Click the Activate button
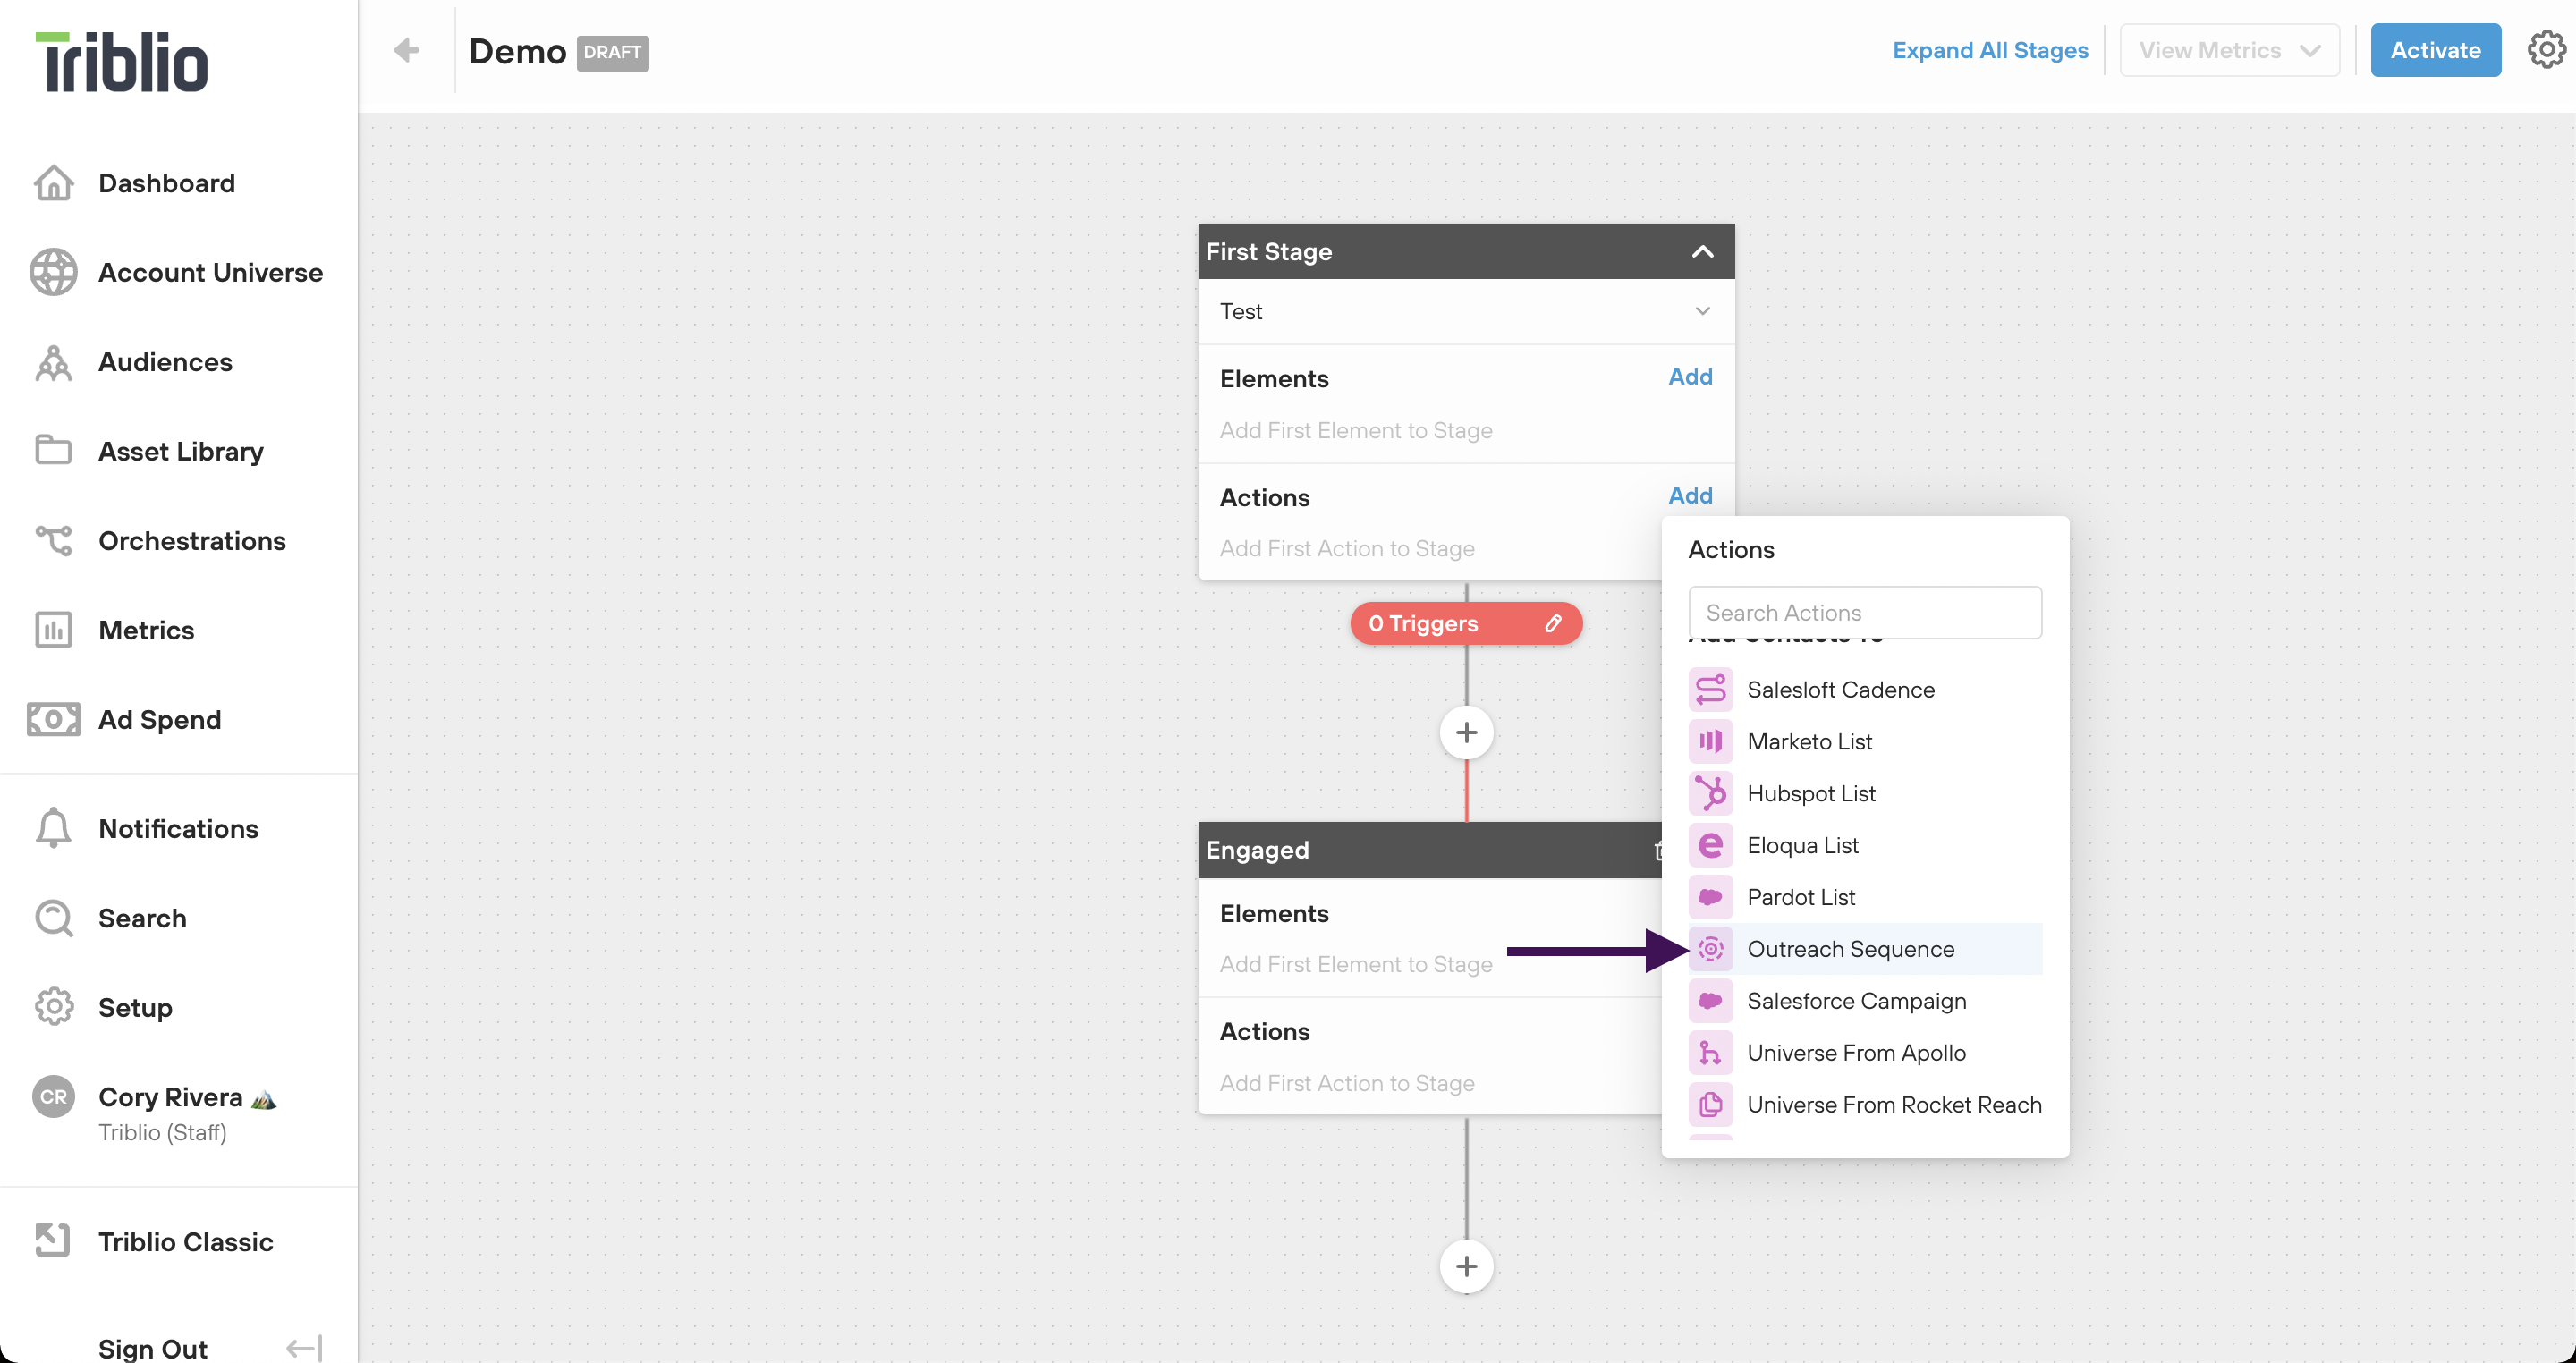2576x1363 pixels. click(2435, 49)
